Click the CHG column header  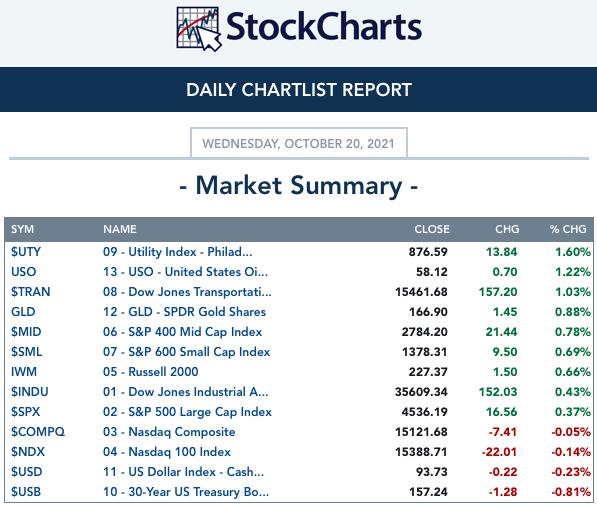click(x=507, y=229)
